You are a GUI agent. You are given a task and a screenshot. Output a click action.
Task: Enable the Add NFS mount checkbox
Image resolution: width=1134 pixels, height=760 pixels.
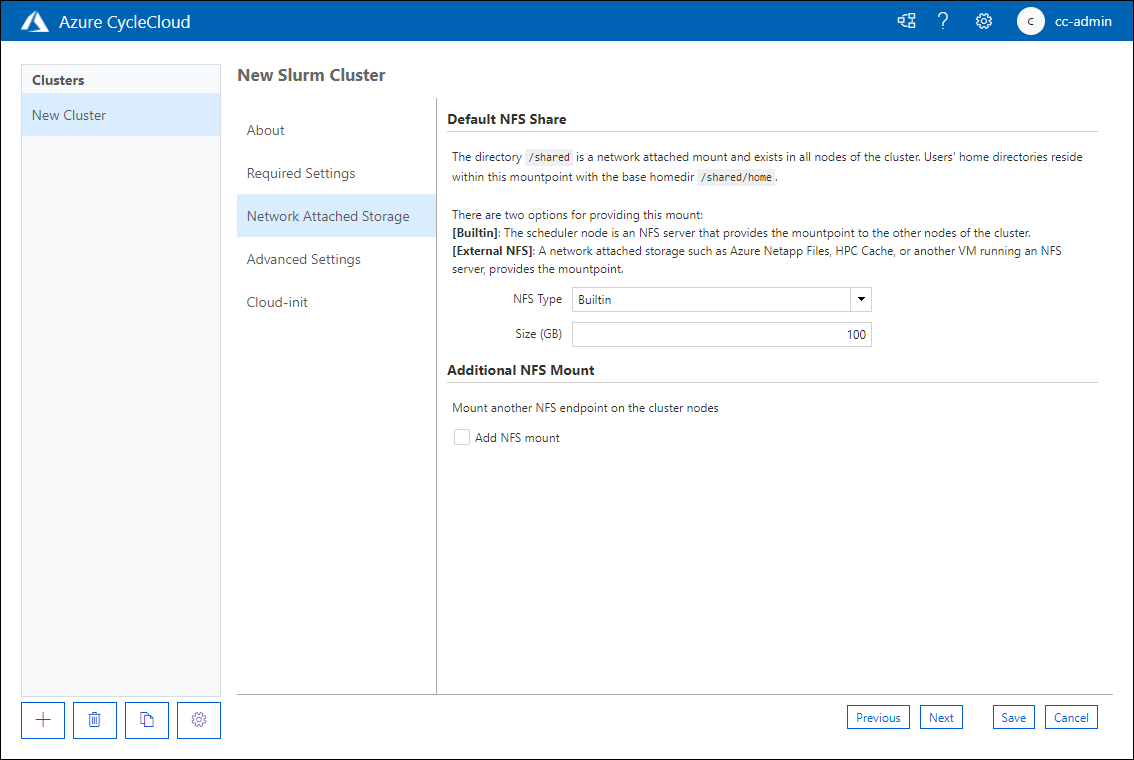click(x=462, y=437)
